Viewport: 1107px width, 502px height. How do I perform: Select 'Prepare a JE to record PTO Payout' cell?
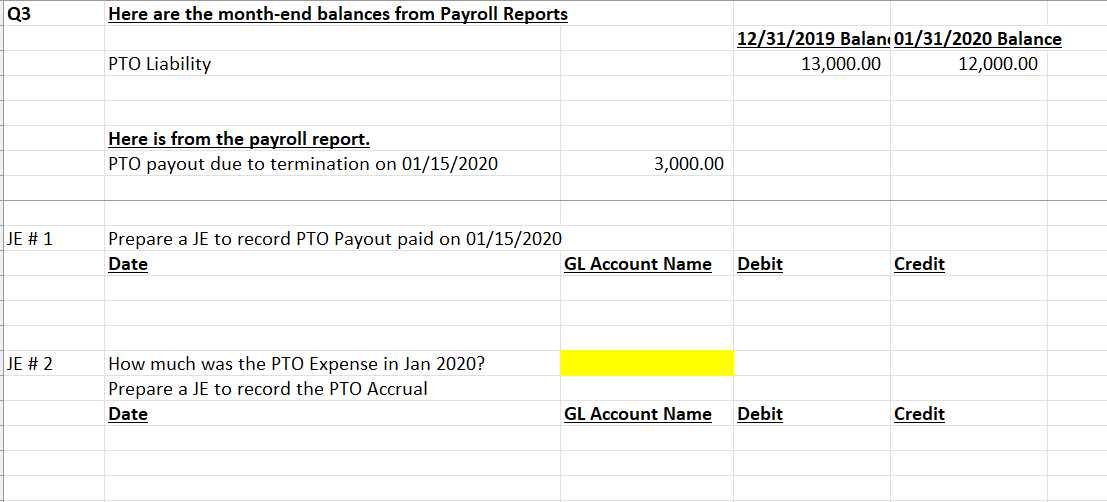335,239
